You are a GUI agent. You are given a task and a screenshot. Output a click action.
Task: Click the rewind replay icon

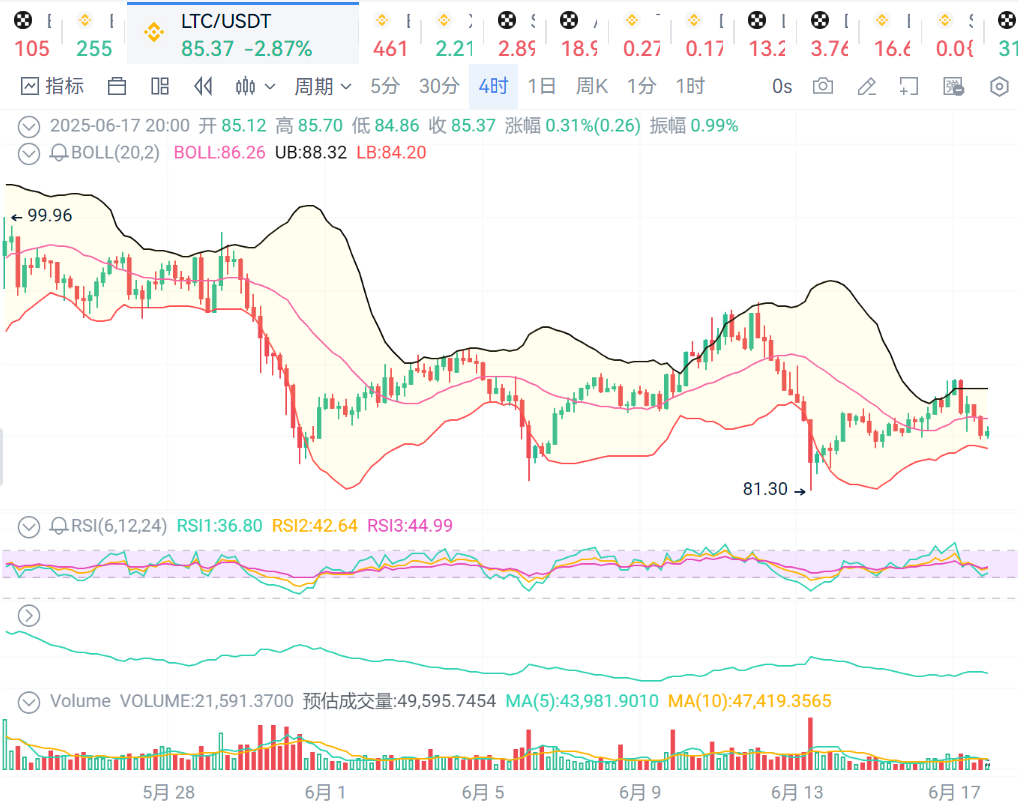(203, 86)
